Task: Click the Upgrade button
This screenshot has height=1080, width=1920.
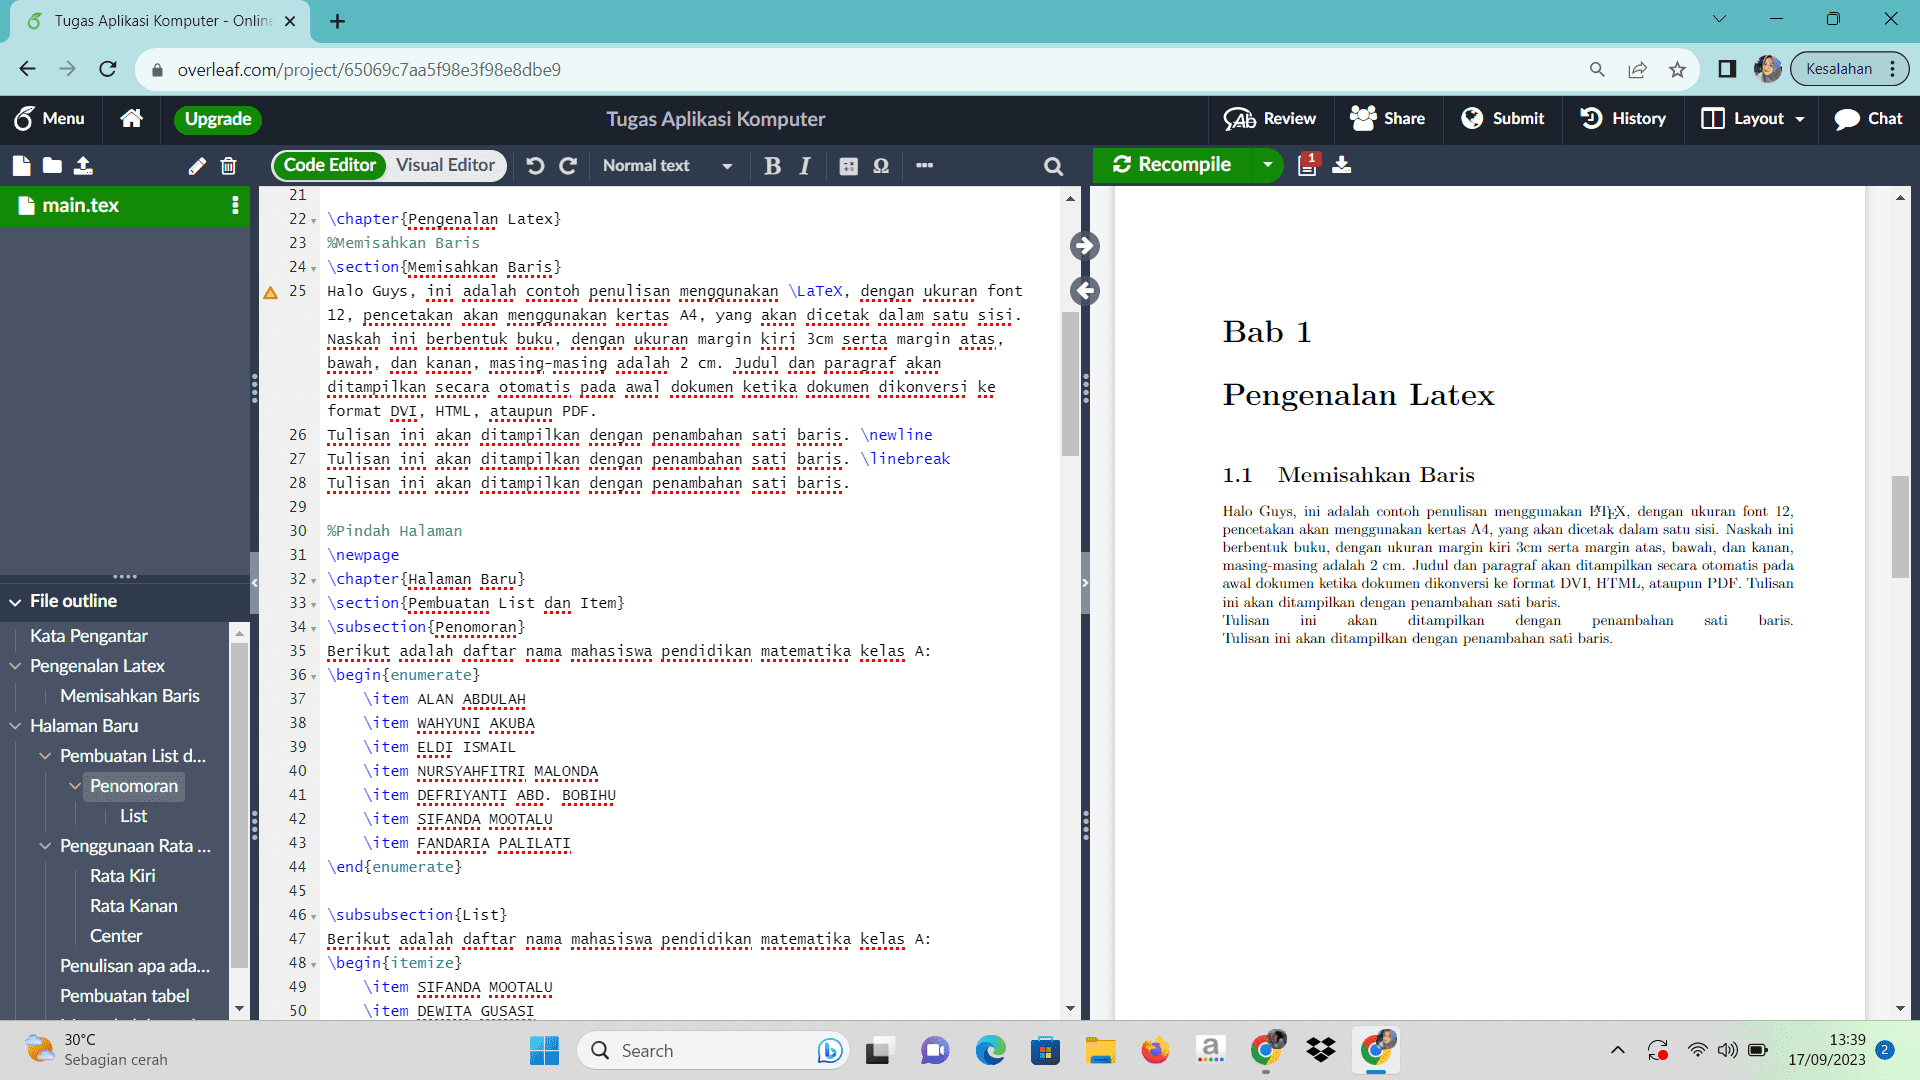Action: coord(217,119)
